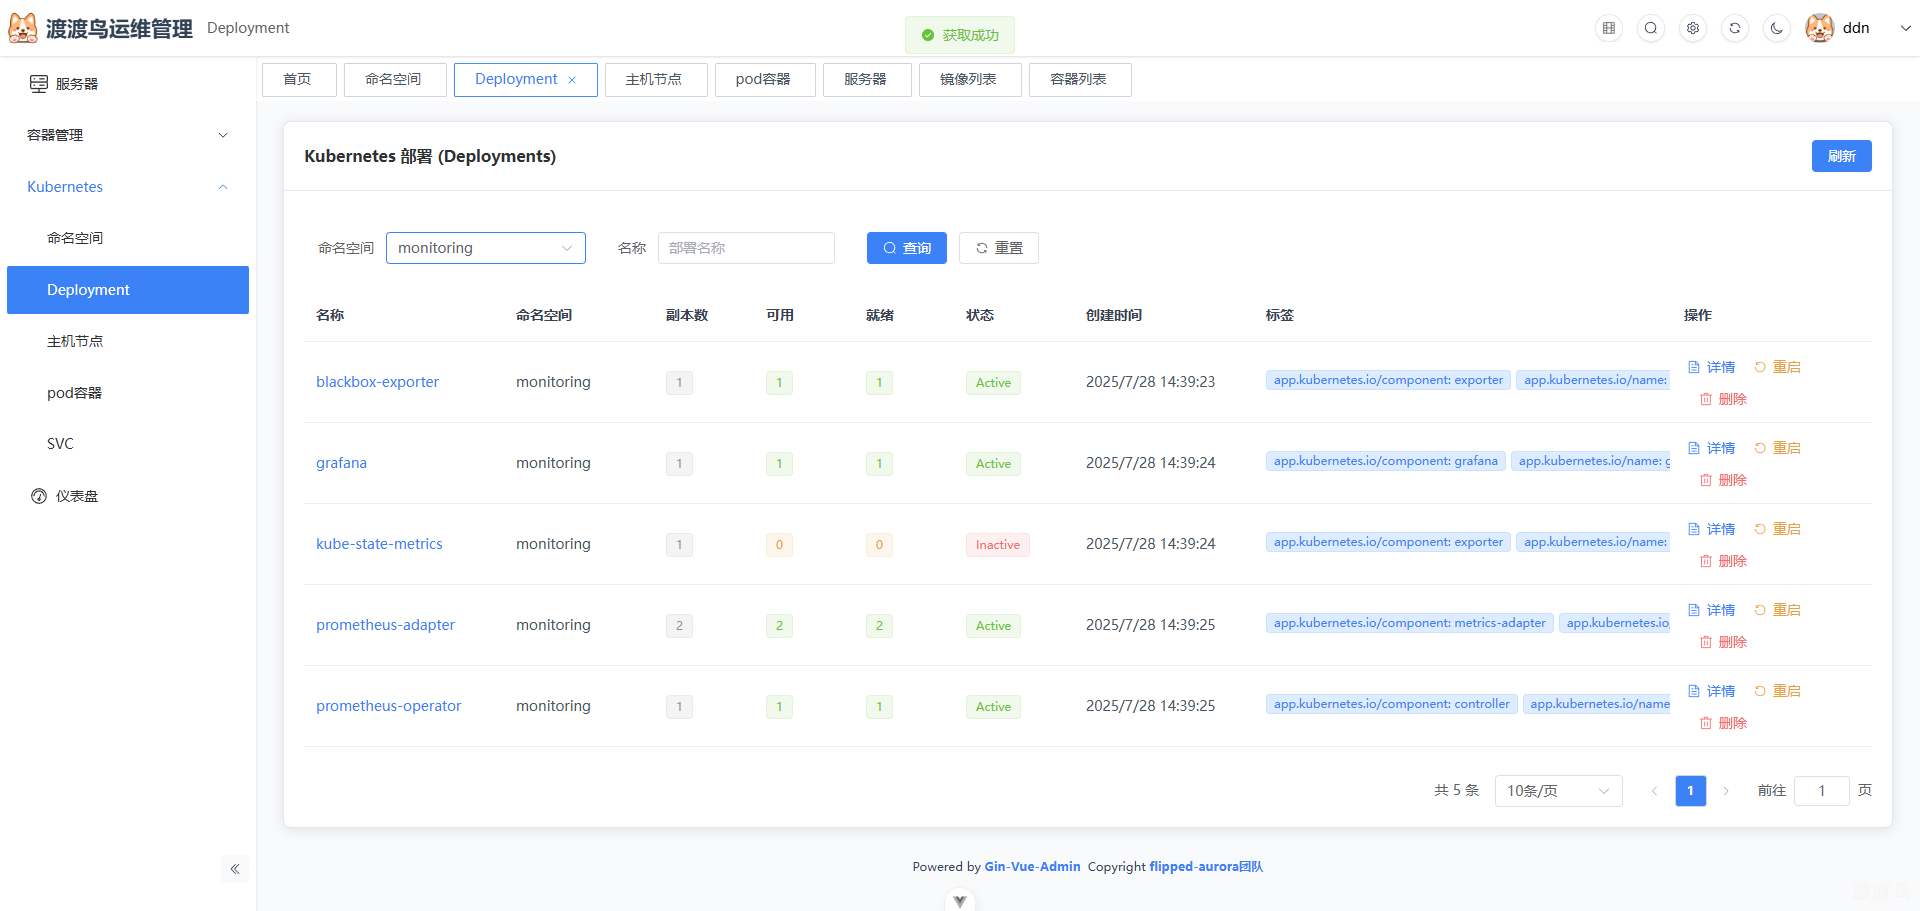Click the search icon inside 查询 button
Viewport: 1920px width, 911px height.
[x=889, y=248]
